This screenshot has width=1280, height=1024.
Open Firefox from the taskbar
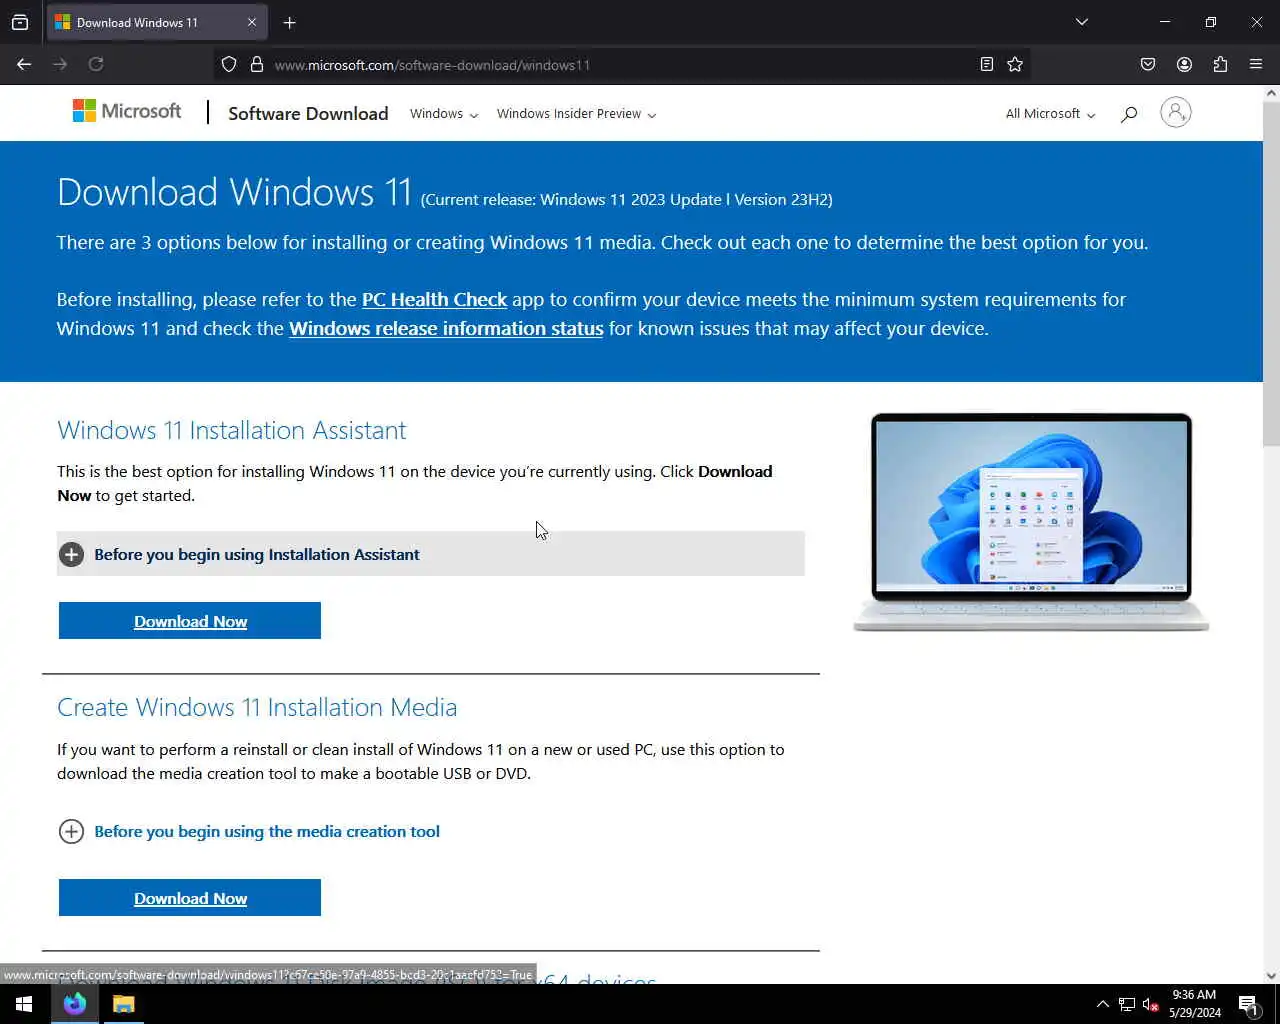click(75, 1004)
